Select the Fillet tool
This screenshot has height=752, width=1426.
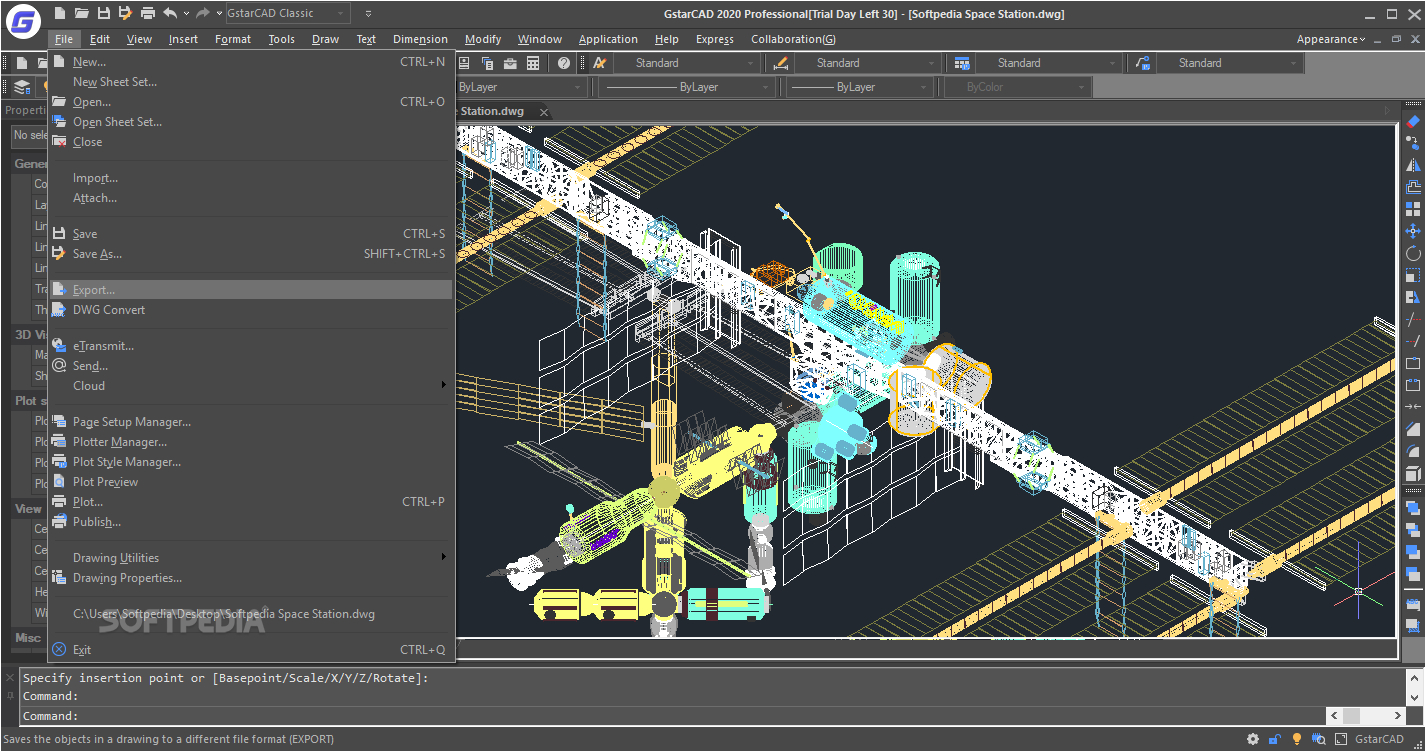(1413, 451)
